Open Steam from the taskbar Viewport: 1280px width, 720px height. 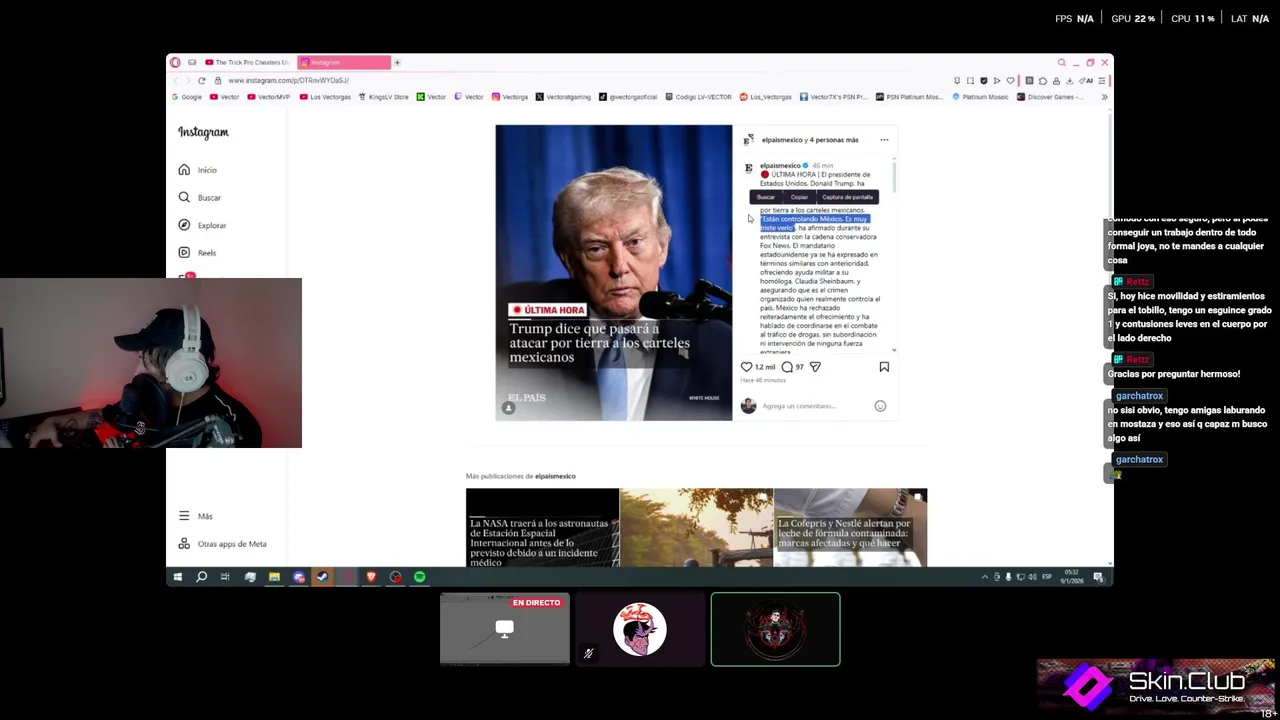click(x=322, y=577)
